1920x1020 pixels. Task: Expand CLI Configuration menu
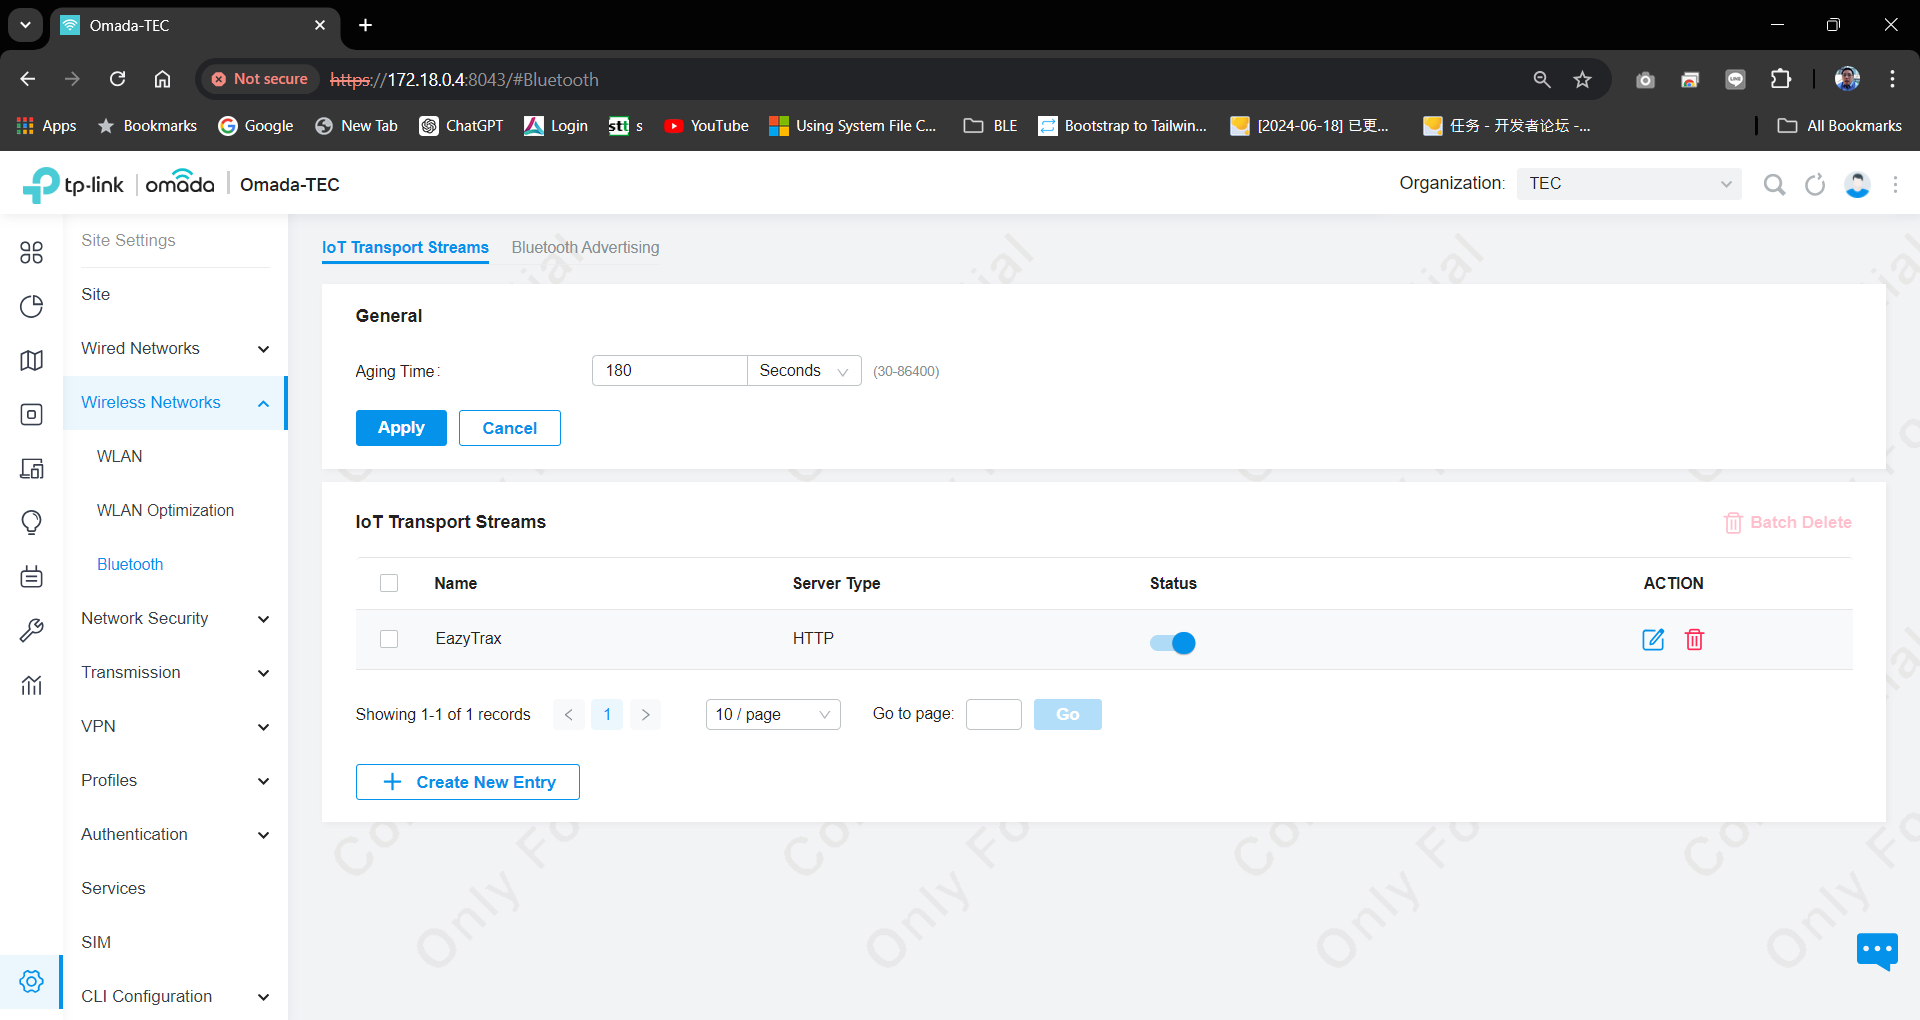[x=175, y=996]
